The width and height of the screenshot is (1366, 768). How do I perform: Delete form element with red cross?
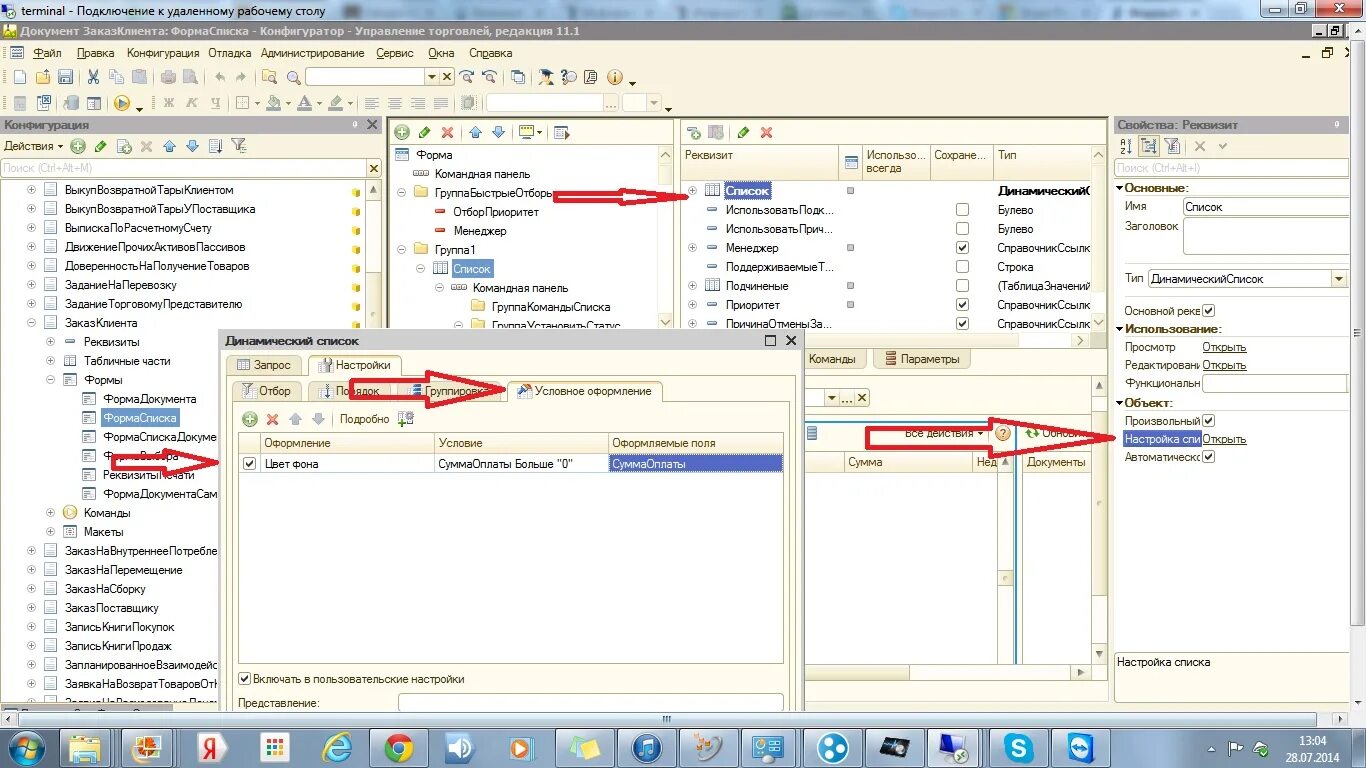(447, 132)
